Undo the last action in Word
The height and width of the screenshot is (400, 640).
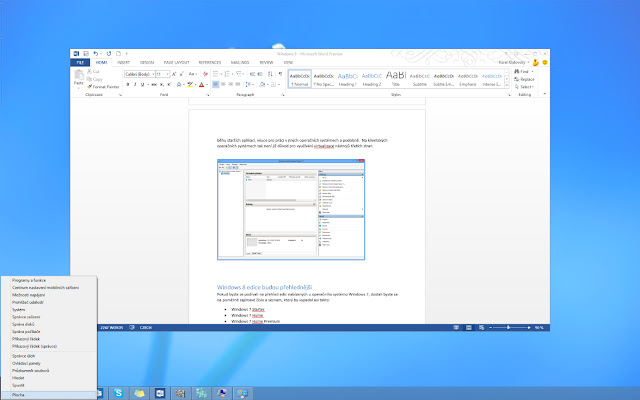click(x=95, y=53)
